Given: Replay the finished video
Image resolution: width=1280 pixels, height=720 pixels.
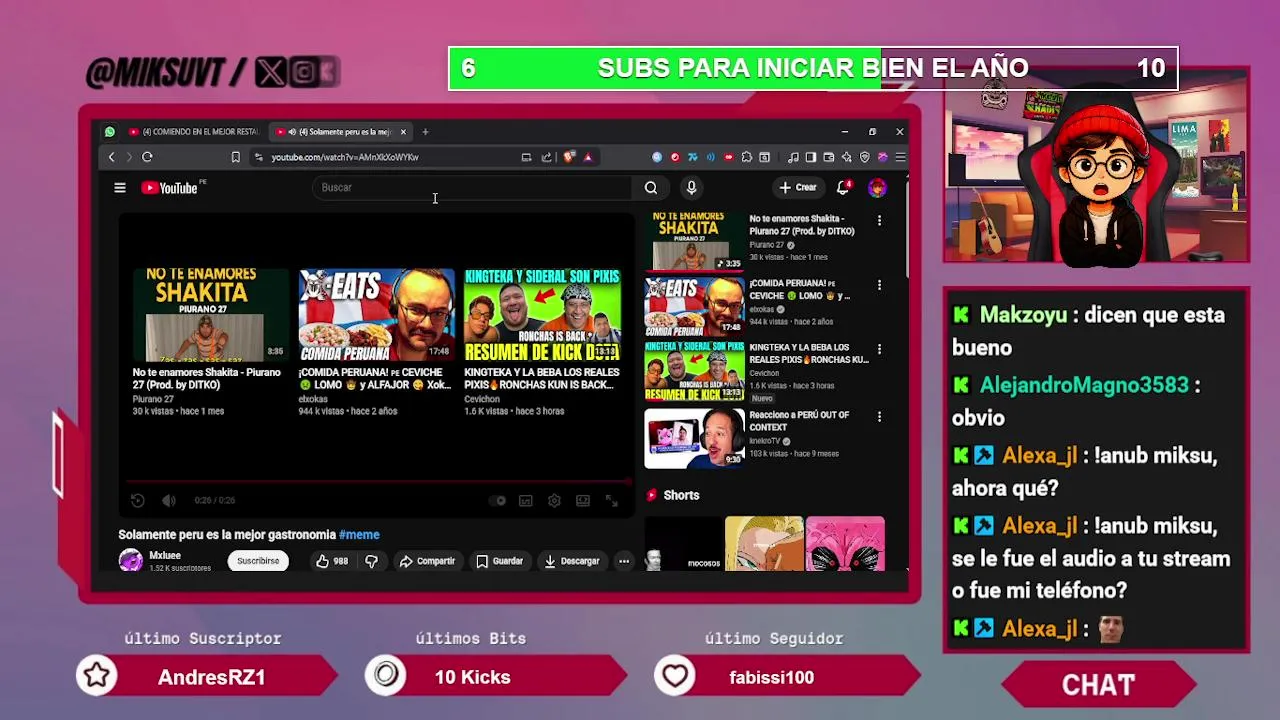Looking at the screenshot, I should 138,501.
